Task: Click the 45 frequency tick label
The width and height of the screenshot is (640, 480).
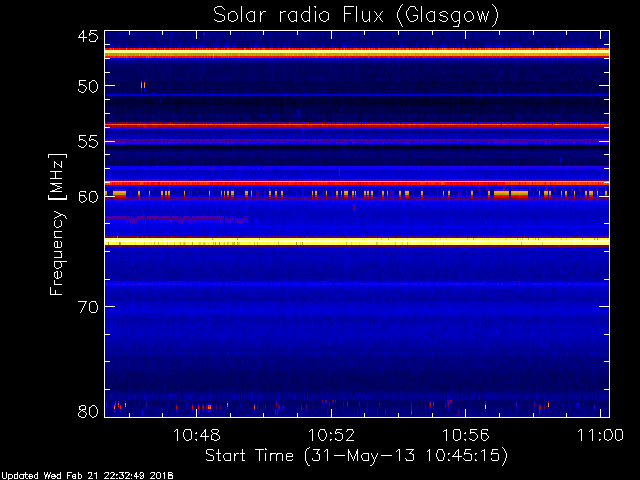Action: [88, 36]
